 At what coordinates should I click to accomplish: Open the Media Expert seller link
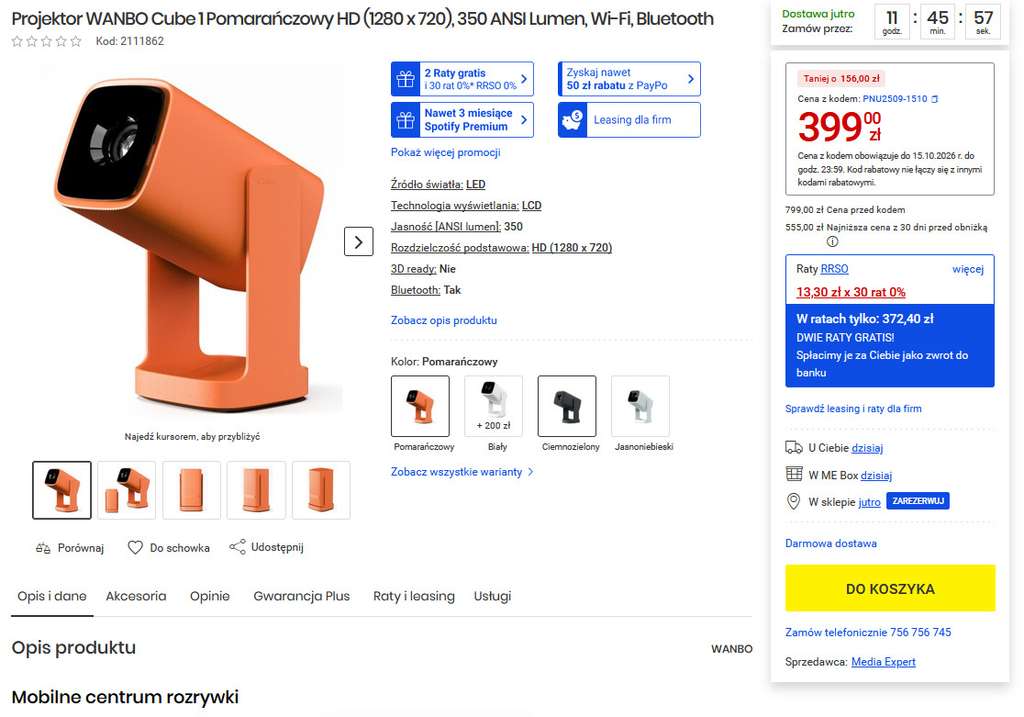click(x=883, y=661)
